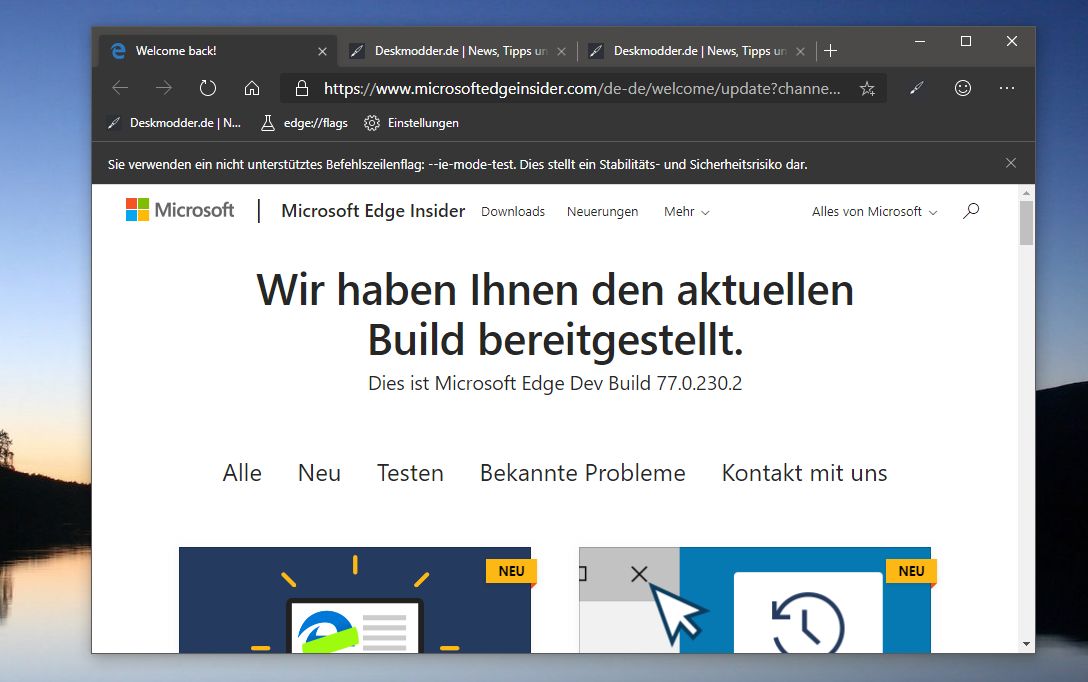Go to Downloads in site navigation

(513, 212)
